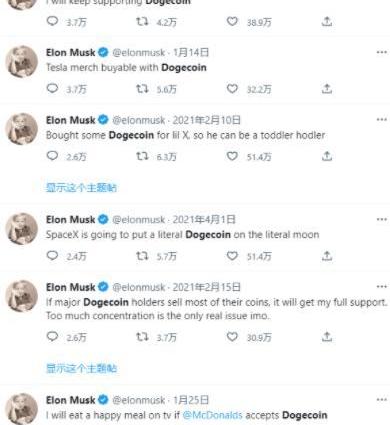Open more options on January 14 tweet
390x425 pixels.
381,52
